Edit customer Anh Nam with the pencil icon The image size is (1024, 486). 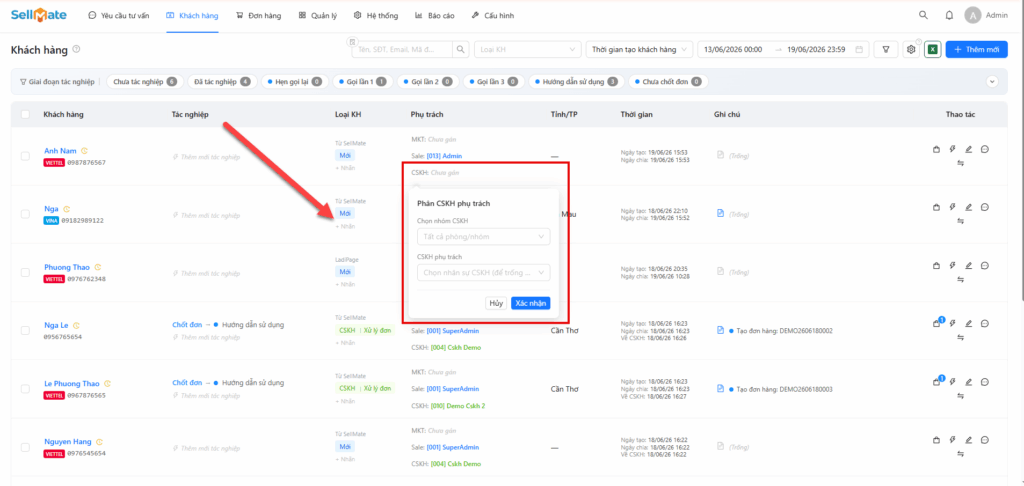pos(968,150)
